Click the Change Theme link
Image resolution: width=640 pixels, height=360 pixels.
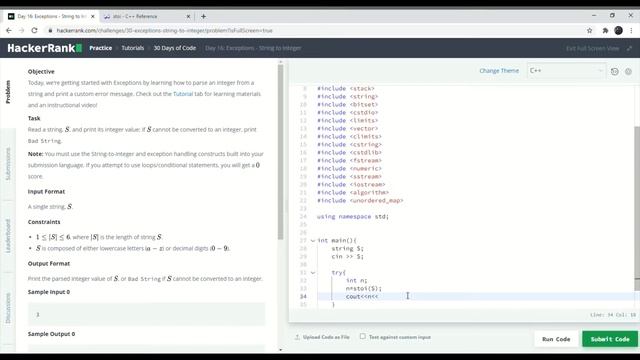(x=499, y=71)
